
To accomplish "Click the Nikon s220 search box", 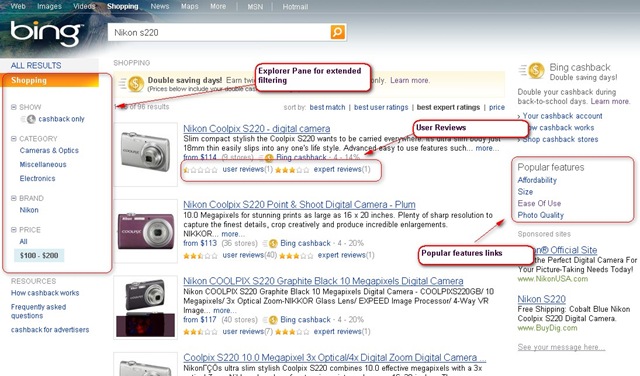I will click(x=219, y=32).
